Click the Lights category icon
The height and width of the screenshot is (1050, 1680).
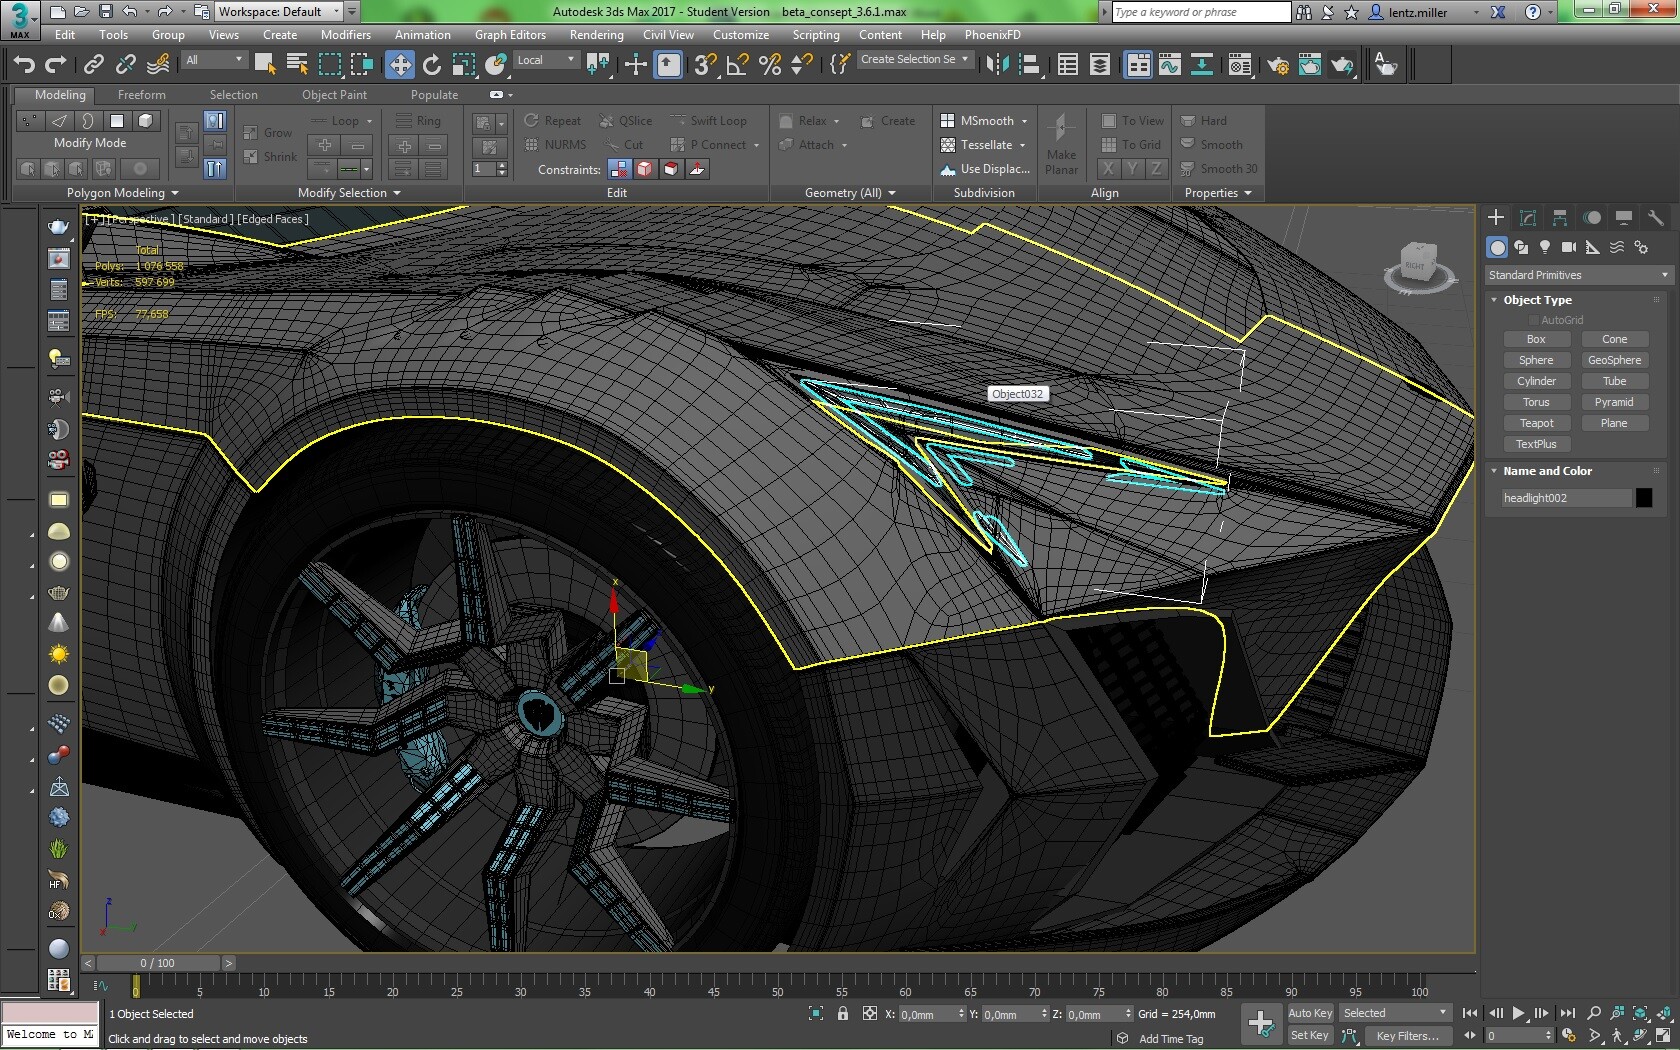pyautogui.click(x=1545, y=247)
